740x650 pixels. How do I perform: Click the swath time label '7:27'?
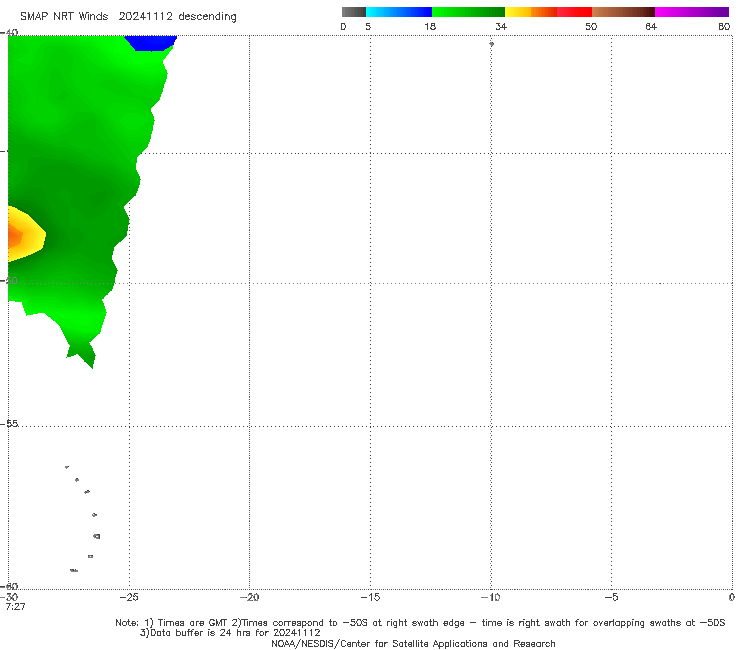[x=16, y=607]
